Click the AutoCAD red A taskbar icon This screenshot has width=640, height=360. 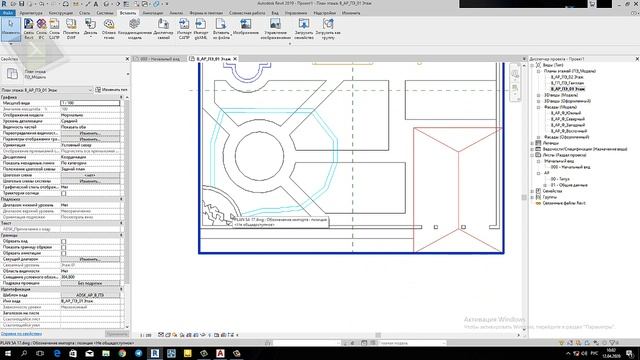coord(220,353)
